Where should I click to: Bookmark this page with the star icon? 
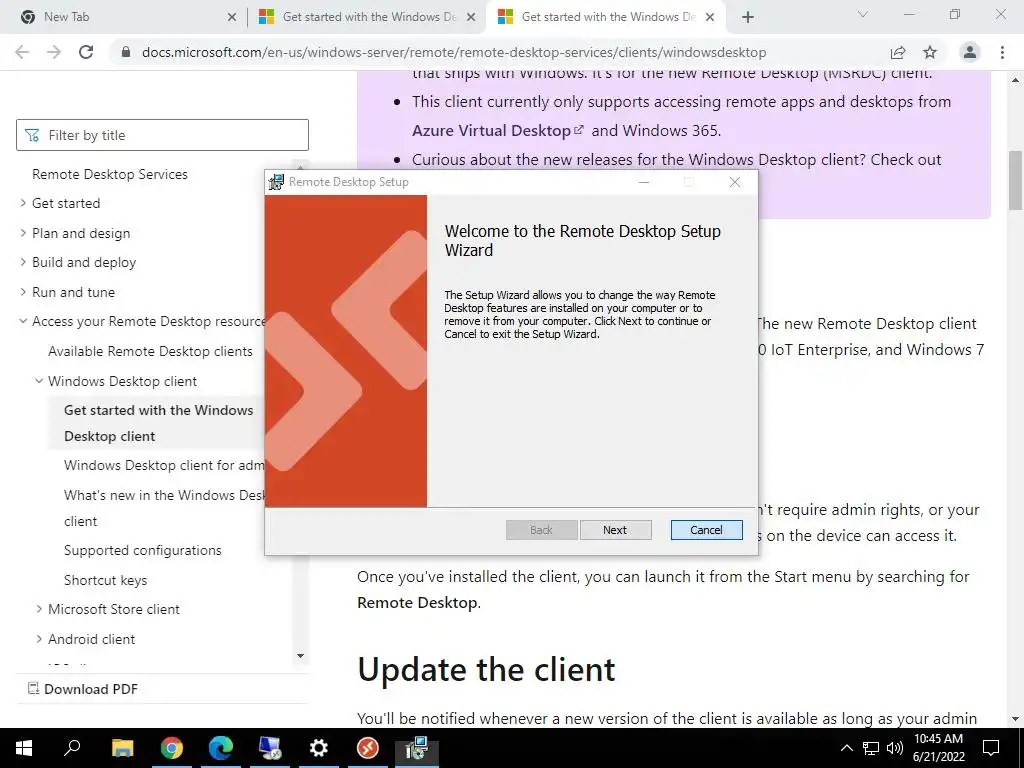point(930,52)
